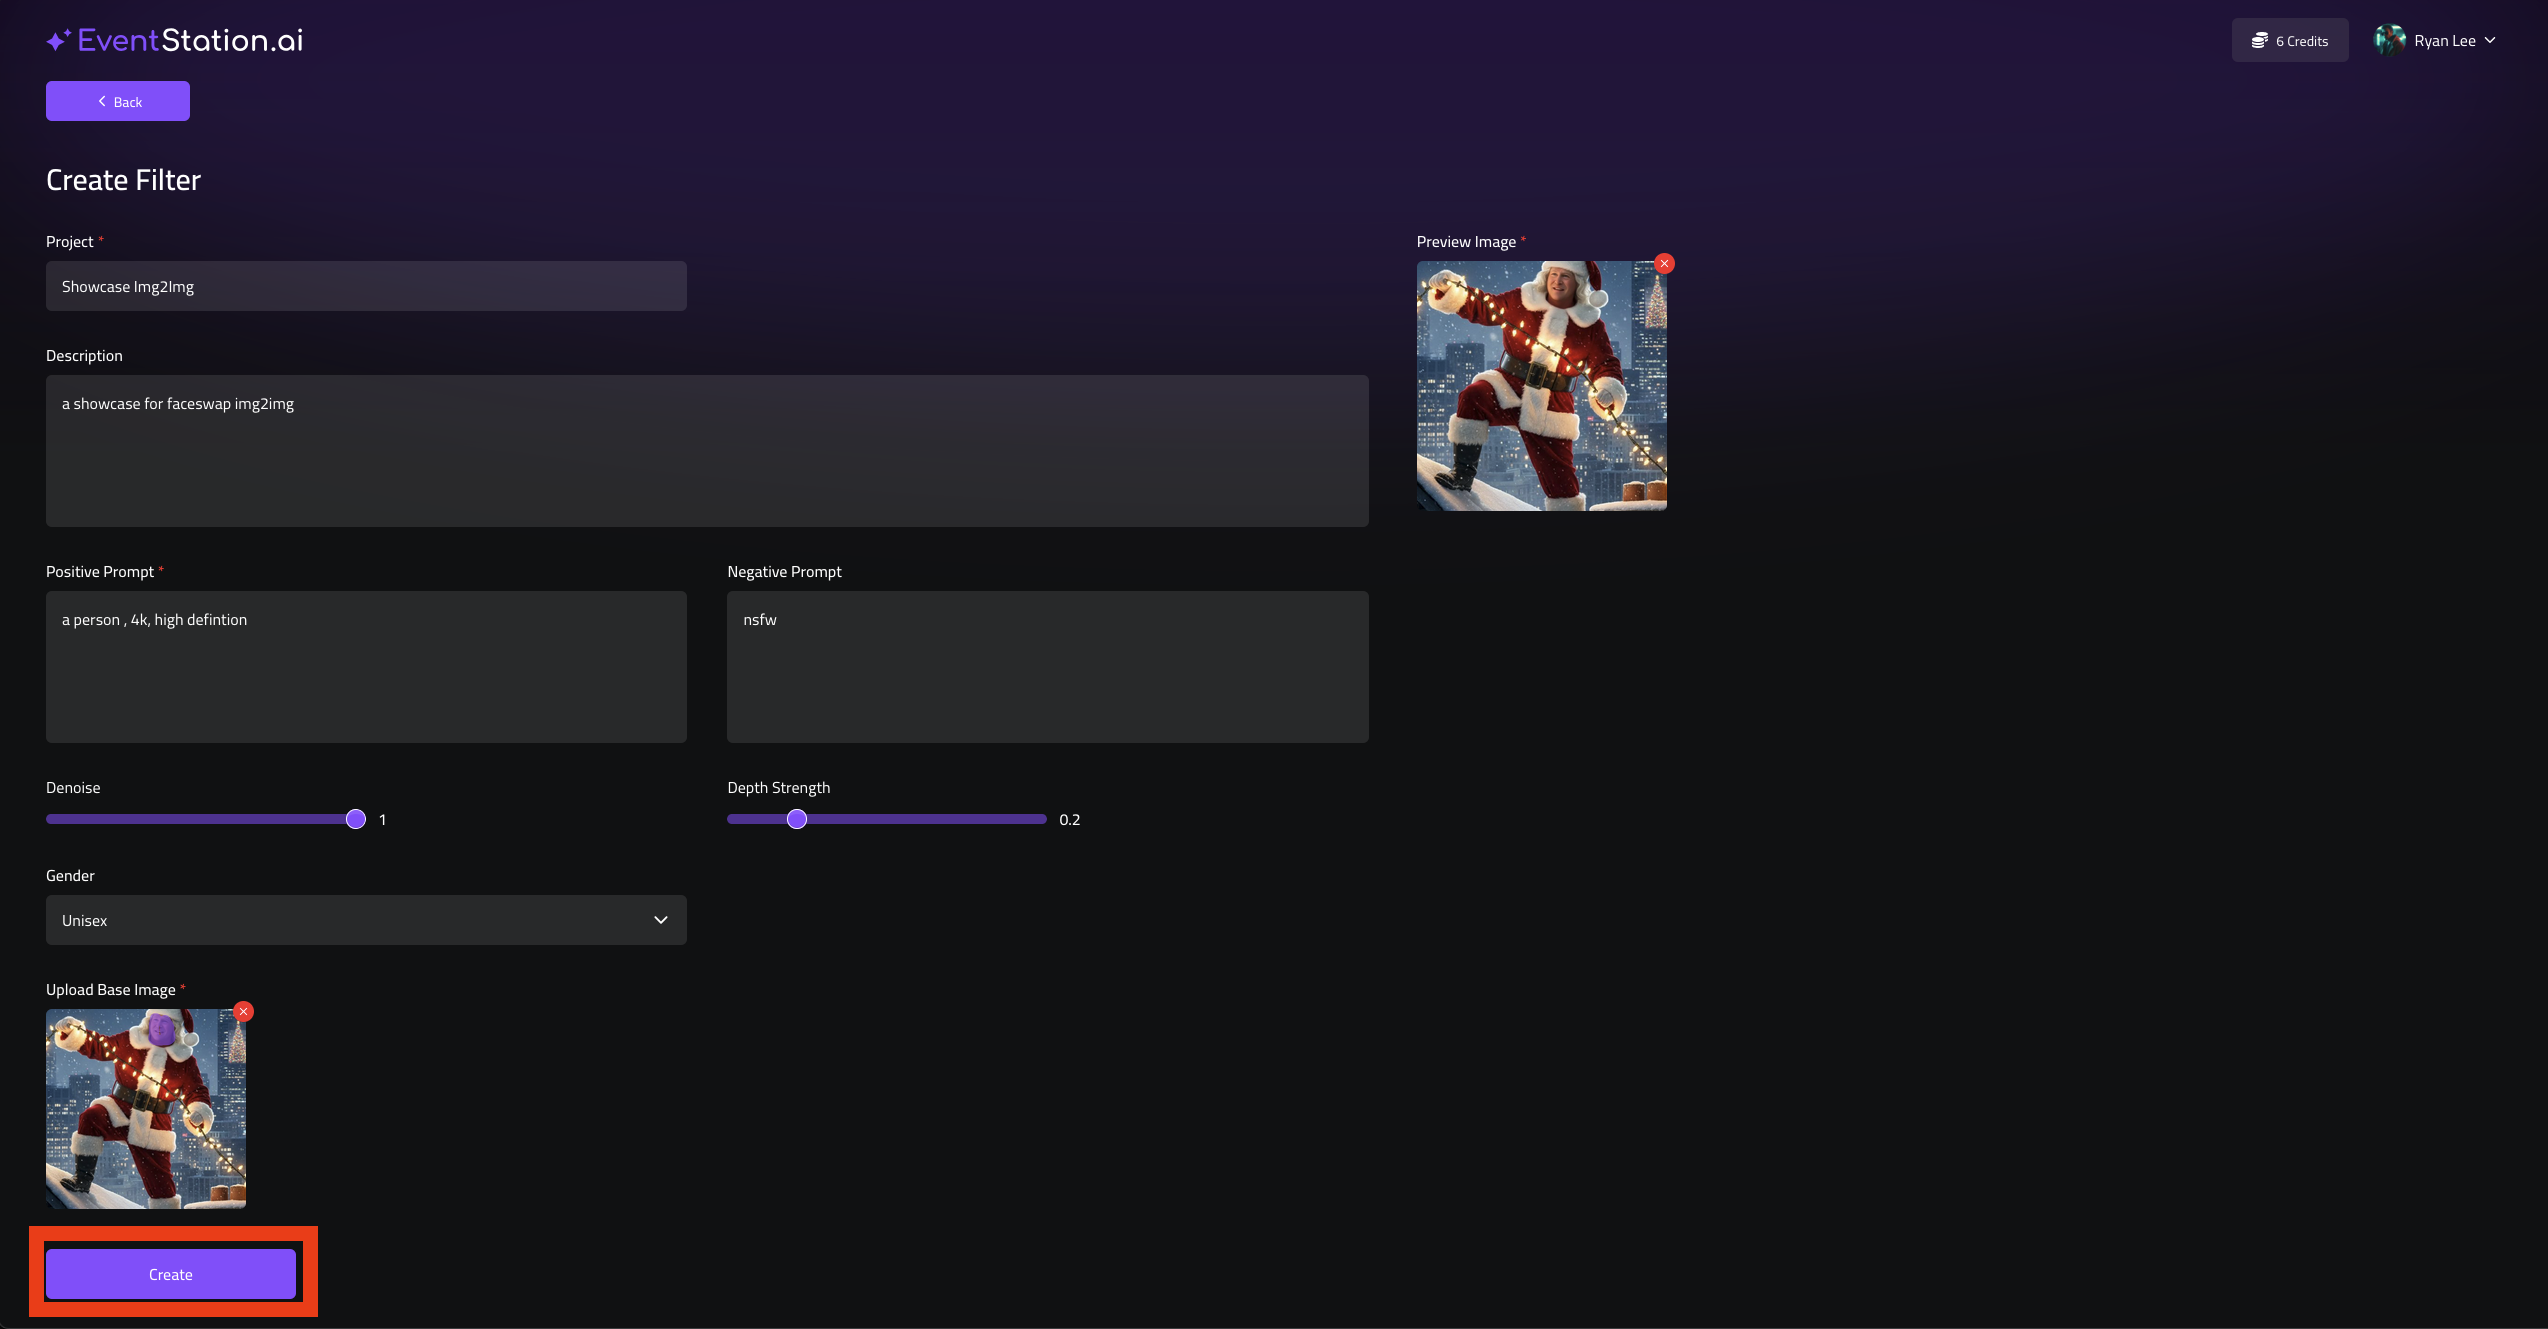
Task: Remove the uploaded base image with red X
Action: click(x=243, y=1012)
